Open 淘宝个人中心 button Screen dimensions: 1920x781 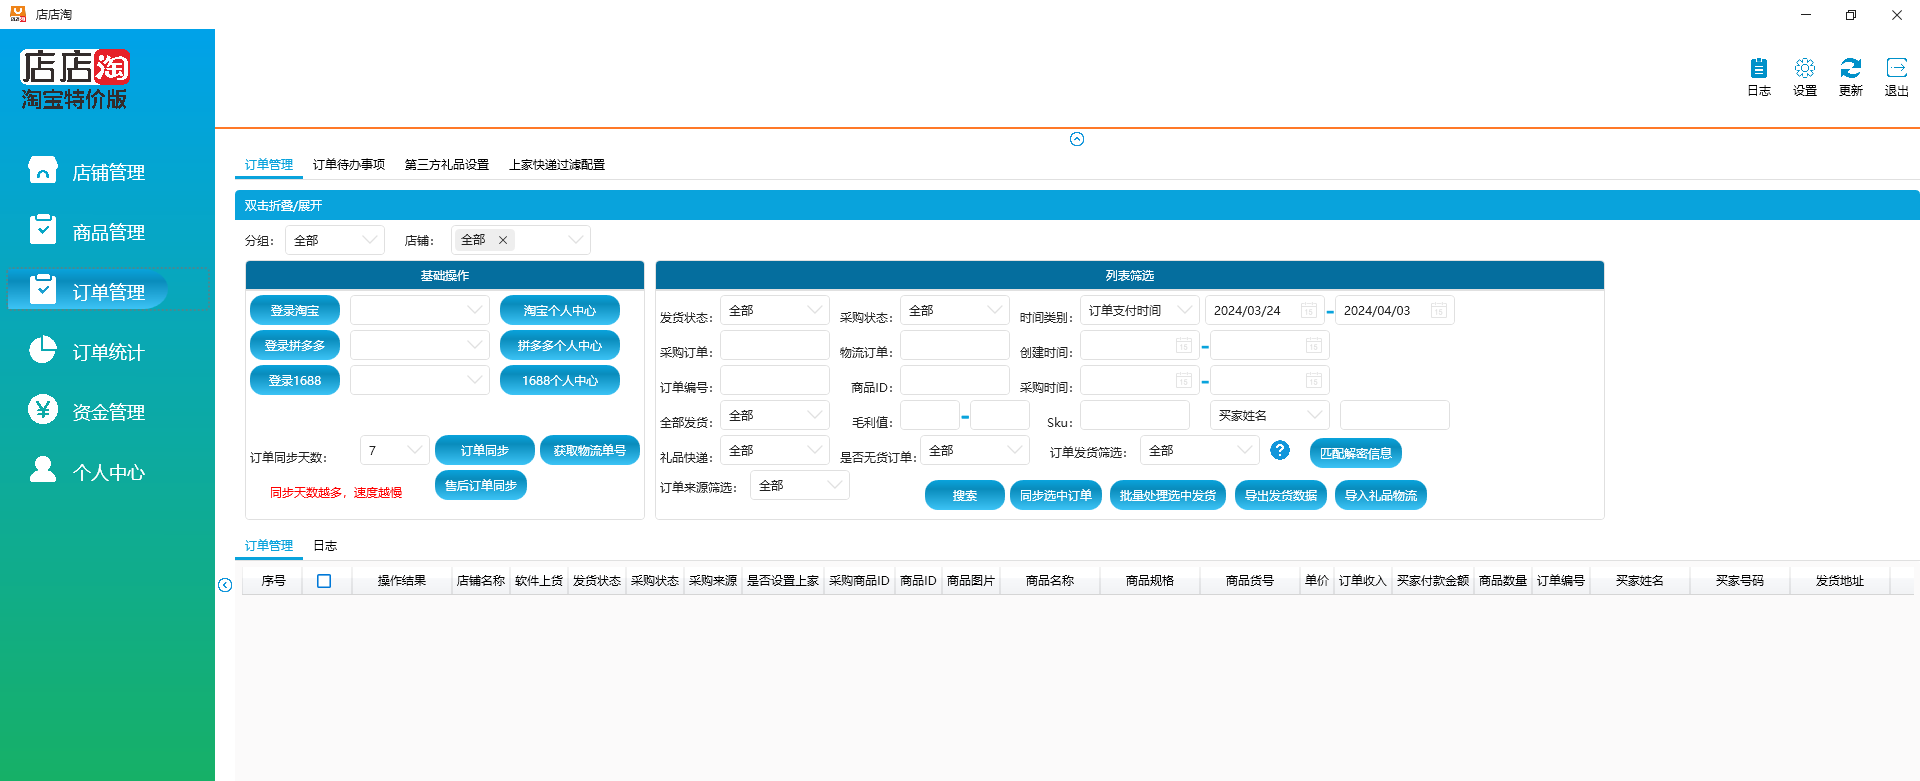[560, 310]
